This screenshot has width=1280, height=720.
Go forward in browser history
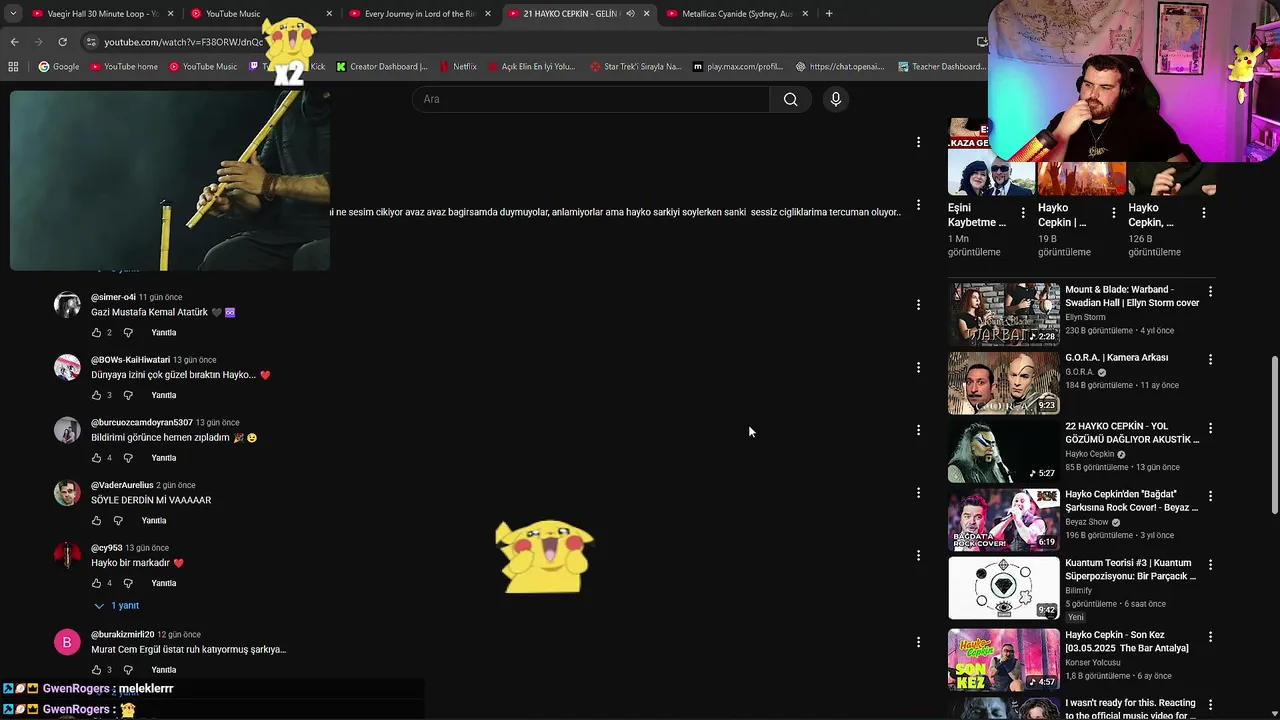pos(38,42)
